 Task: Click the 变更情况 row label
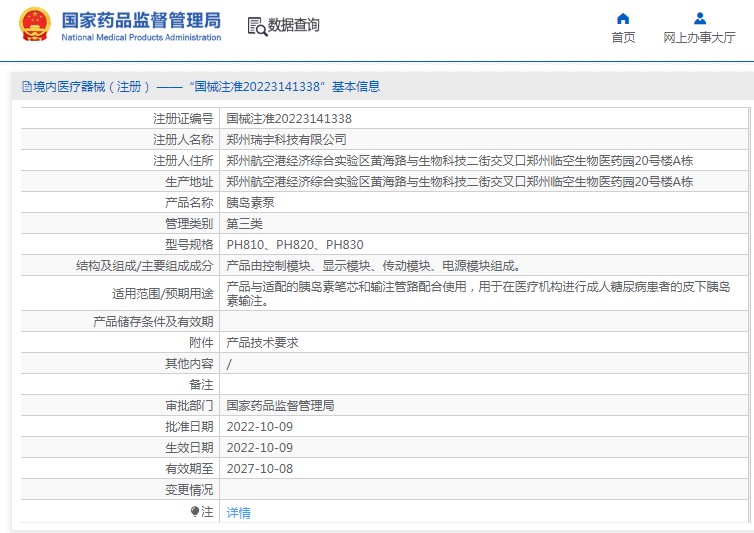point(189,490)
